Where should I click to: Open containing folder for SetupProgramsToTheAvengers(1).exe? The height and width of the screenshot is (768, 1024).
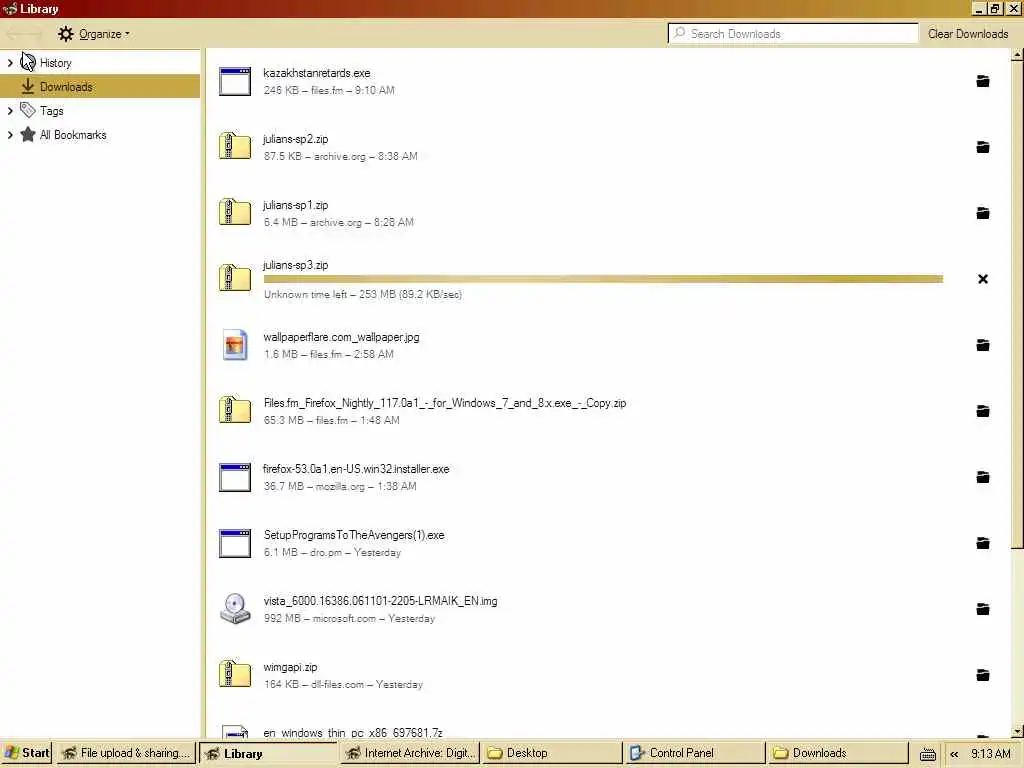(x=982, y=543)
